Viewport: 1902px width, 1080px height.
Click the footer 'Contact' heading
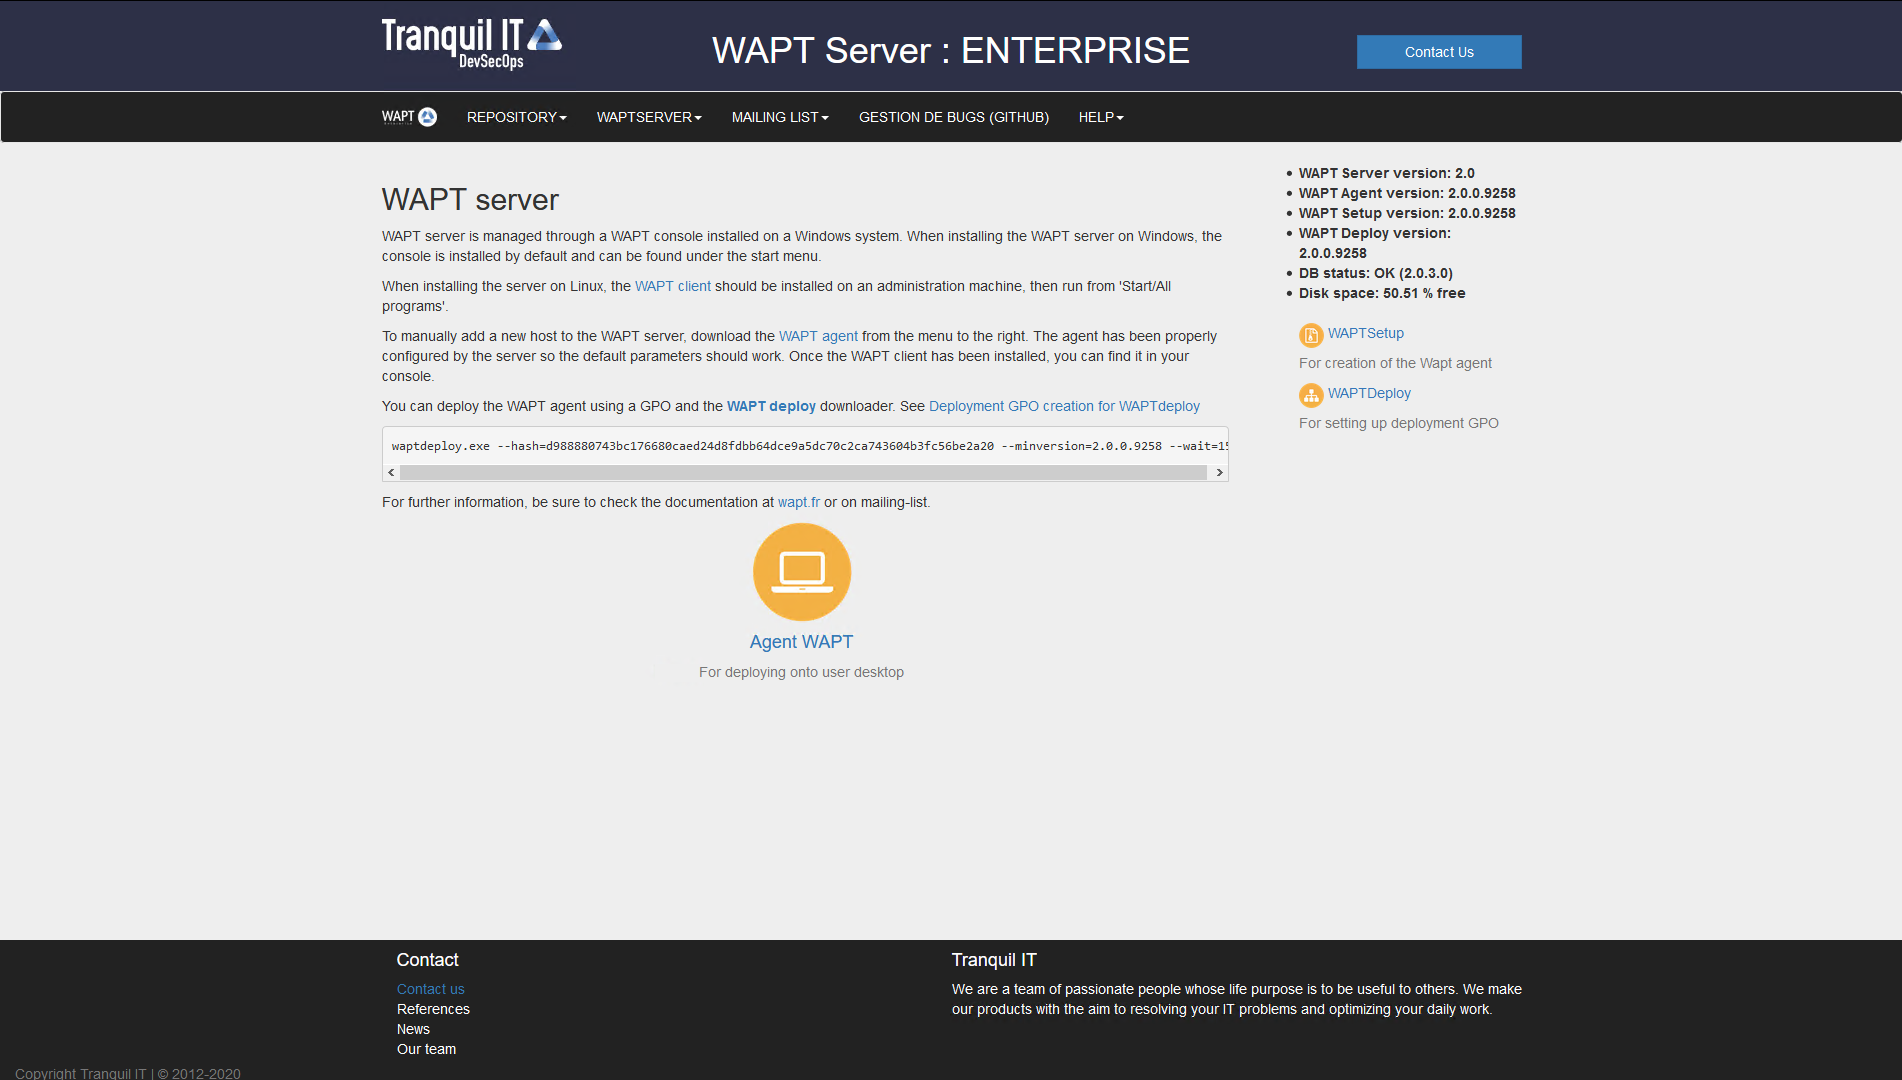coord(427,960)
